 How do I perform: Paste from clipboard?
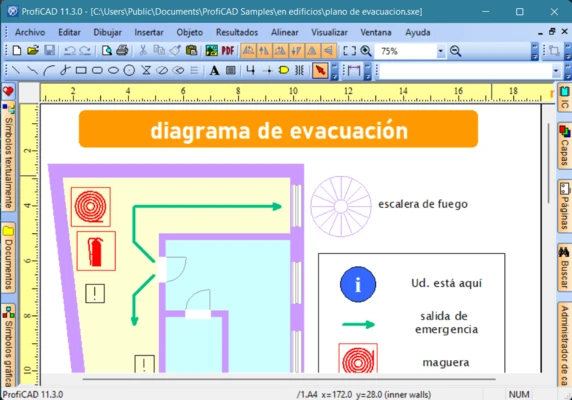191,50
